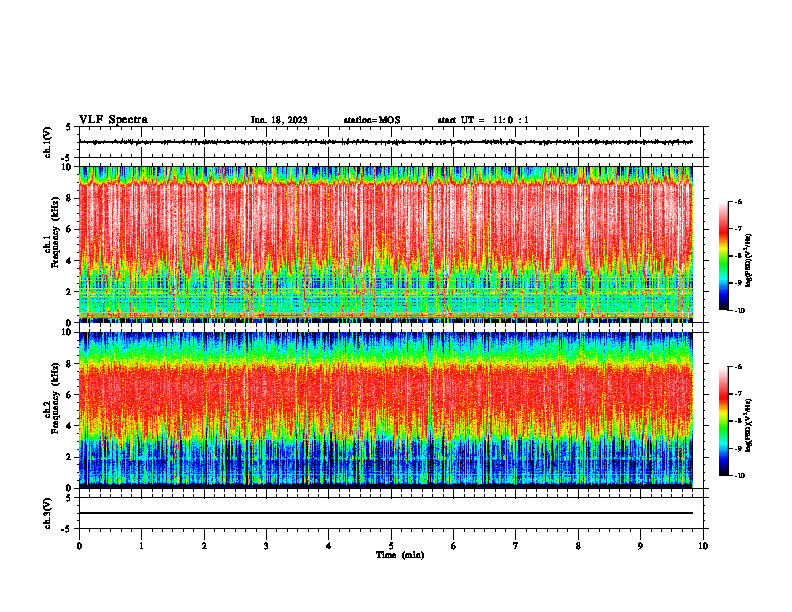Viewport: 792px width, 612px height.
Task: Click the ch.1 voltage waveform trace
Action: coord(386,142)
